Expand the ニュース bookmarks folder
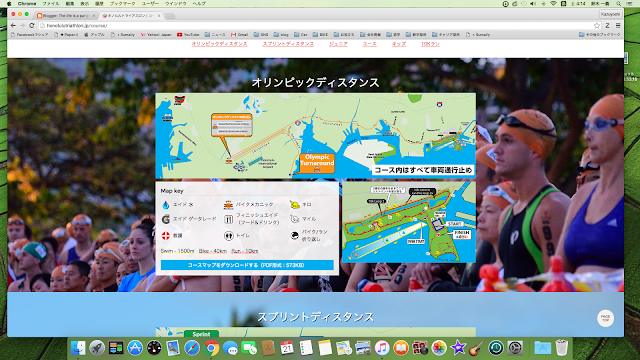Screen dimensions: 640x360 [215, 35]
